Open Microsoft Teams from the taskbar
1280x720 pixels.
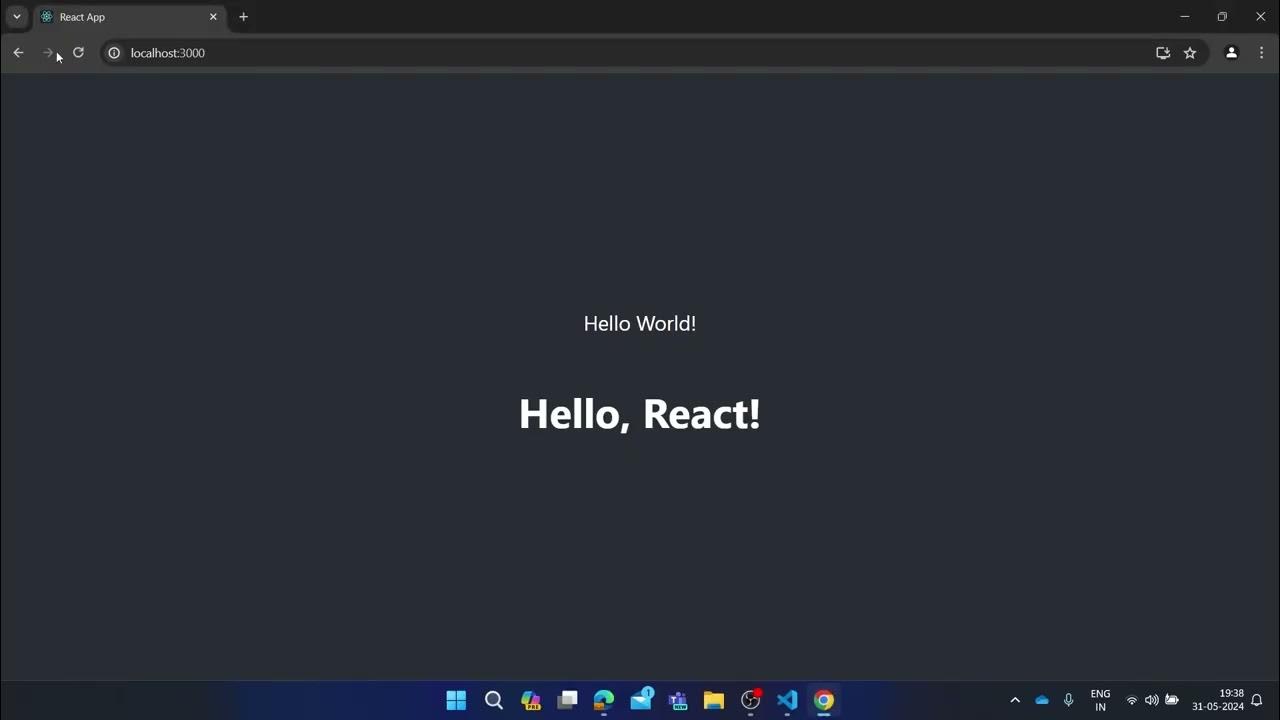tap(678, 700)
